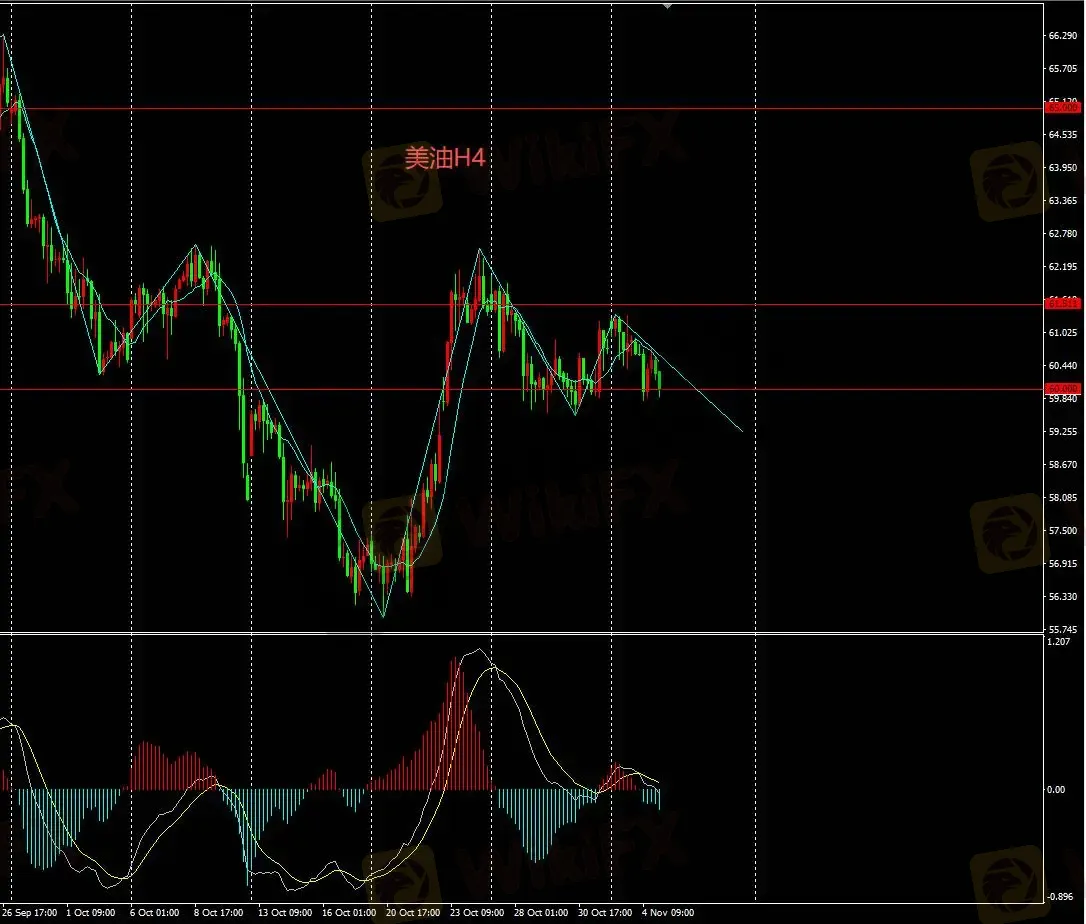Click the 58.085 price label

click(1063, 497)
